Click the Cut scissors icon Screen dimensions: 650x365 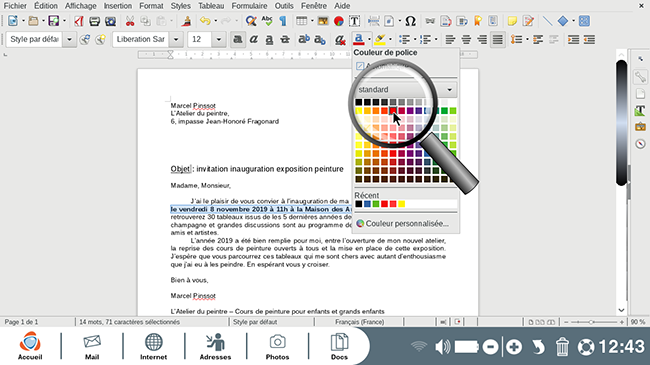tap(130, 21)
